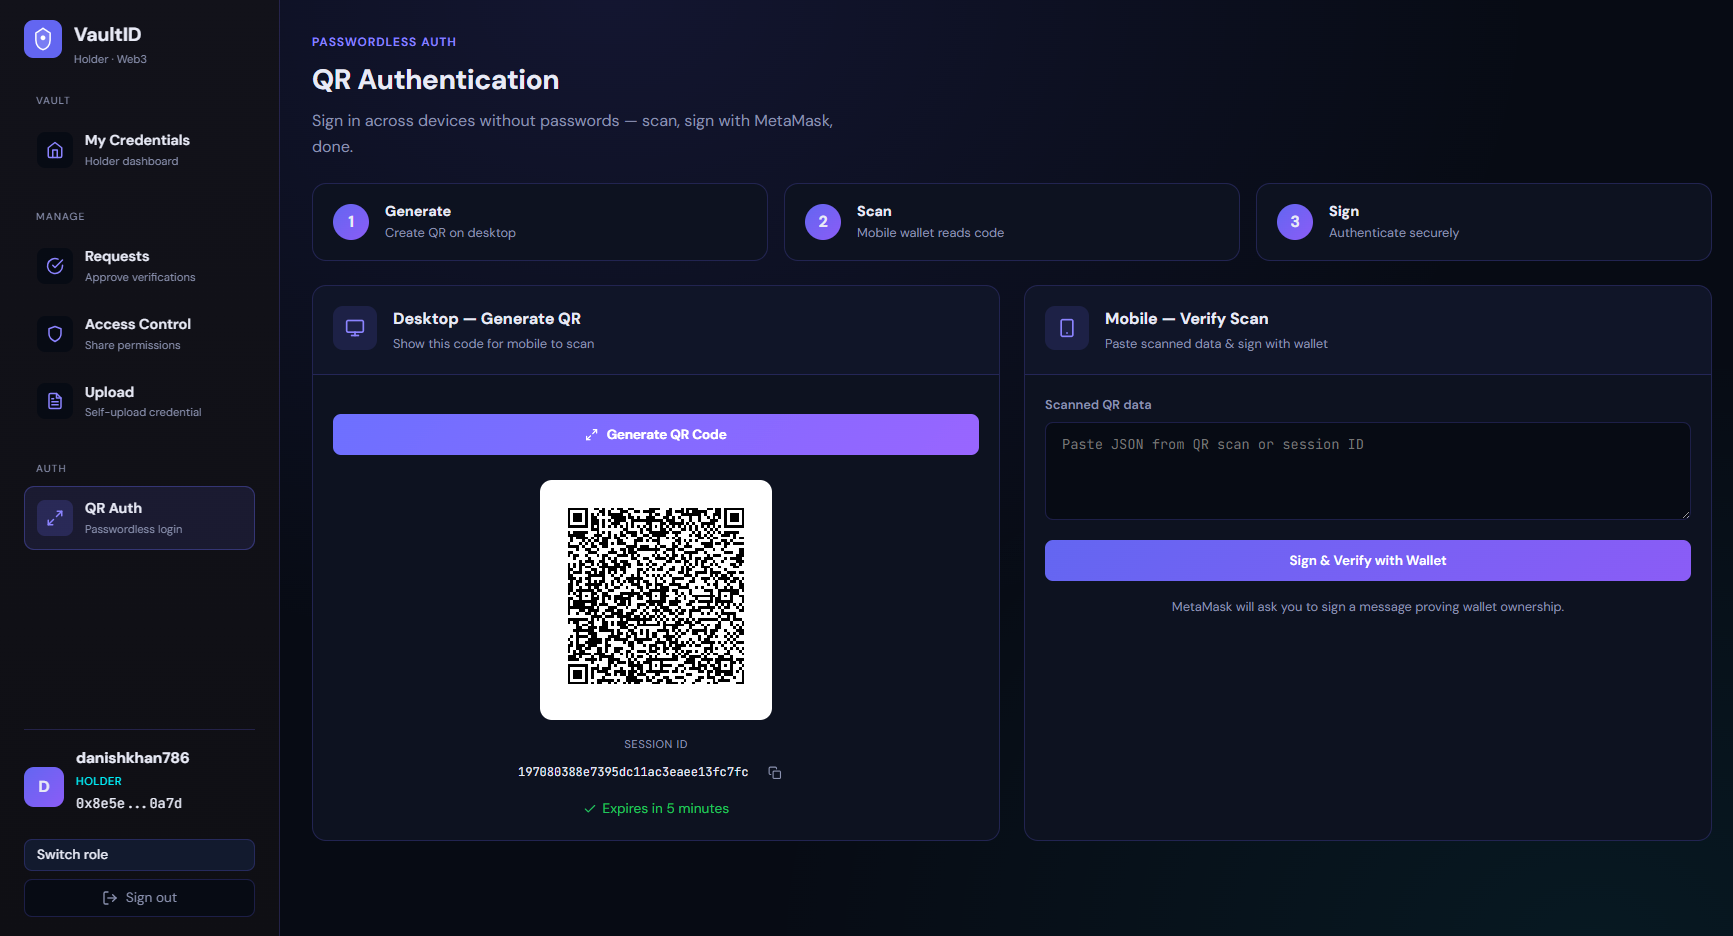Open Access Control in the sidebar
Viewport: 1733px width, 936px height.
[139, 334]
